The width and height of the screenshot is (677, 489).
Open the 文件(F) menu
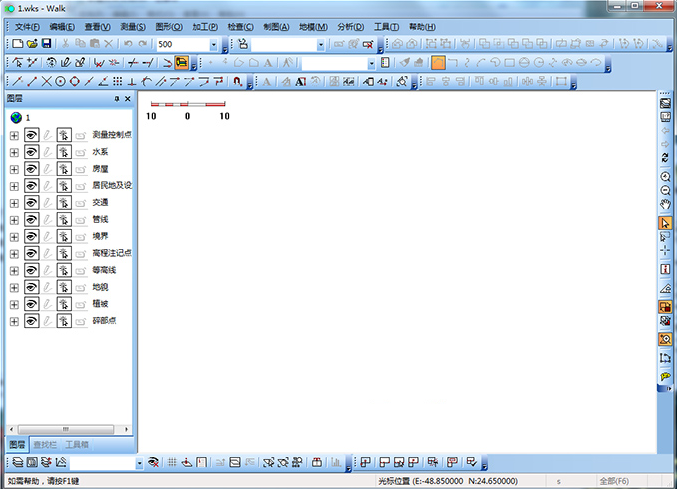click(x=27, y=27)
